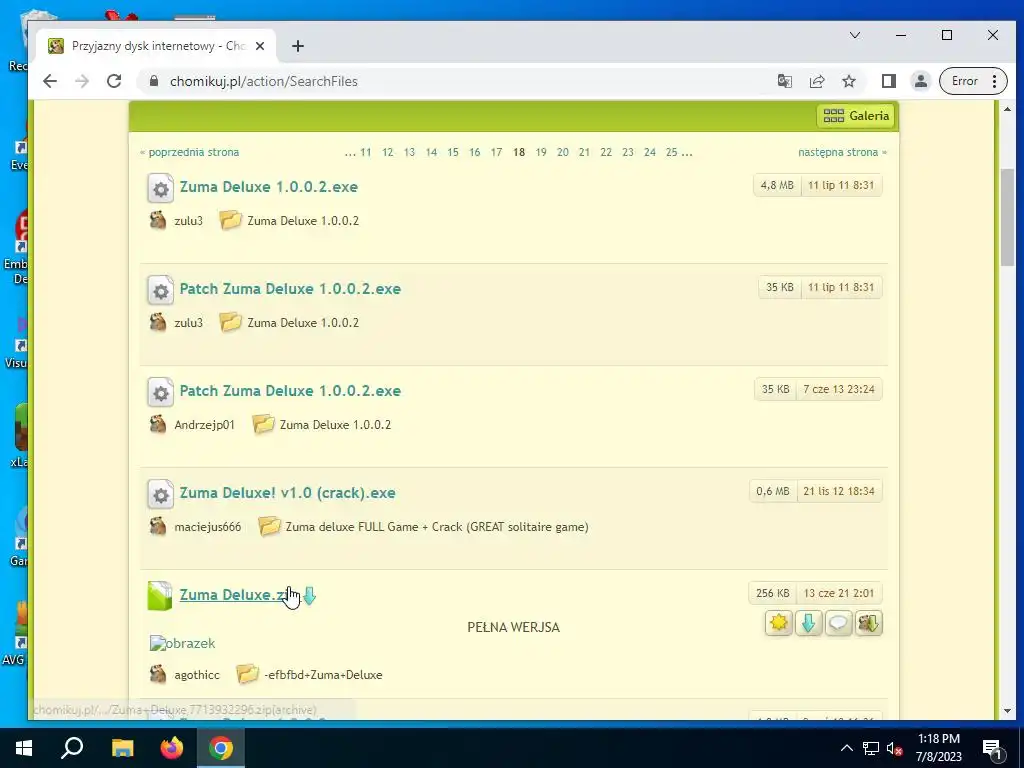Open Patch Zuma Deluxe 1.0.0.2.exe by zulu3
Image resolution: width=1024 pixels, height=768 pixels.
pyautogui.click(x=290, y=289)
